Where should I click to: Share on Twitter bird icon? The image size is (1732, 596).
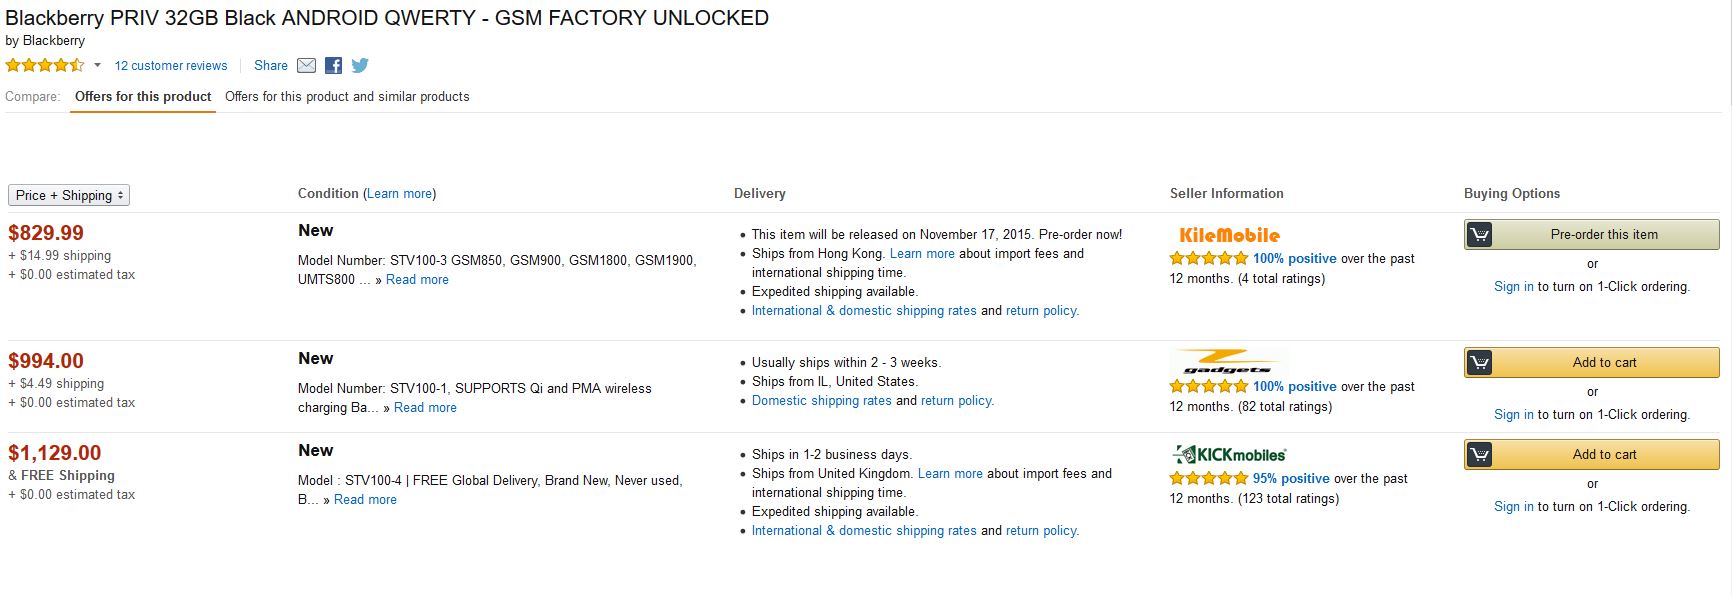(360, 65)
